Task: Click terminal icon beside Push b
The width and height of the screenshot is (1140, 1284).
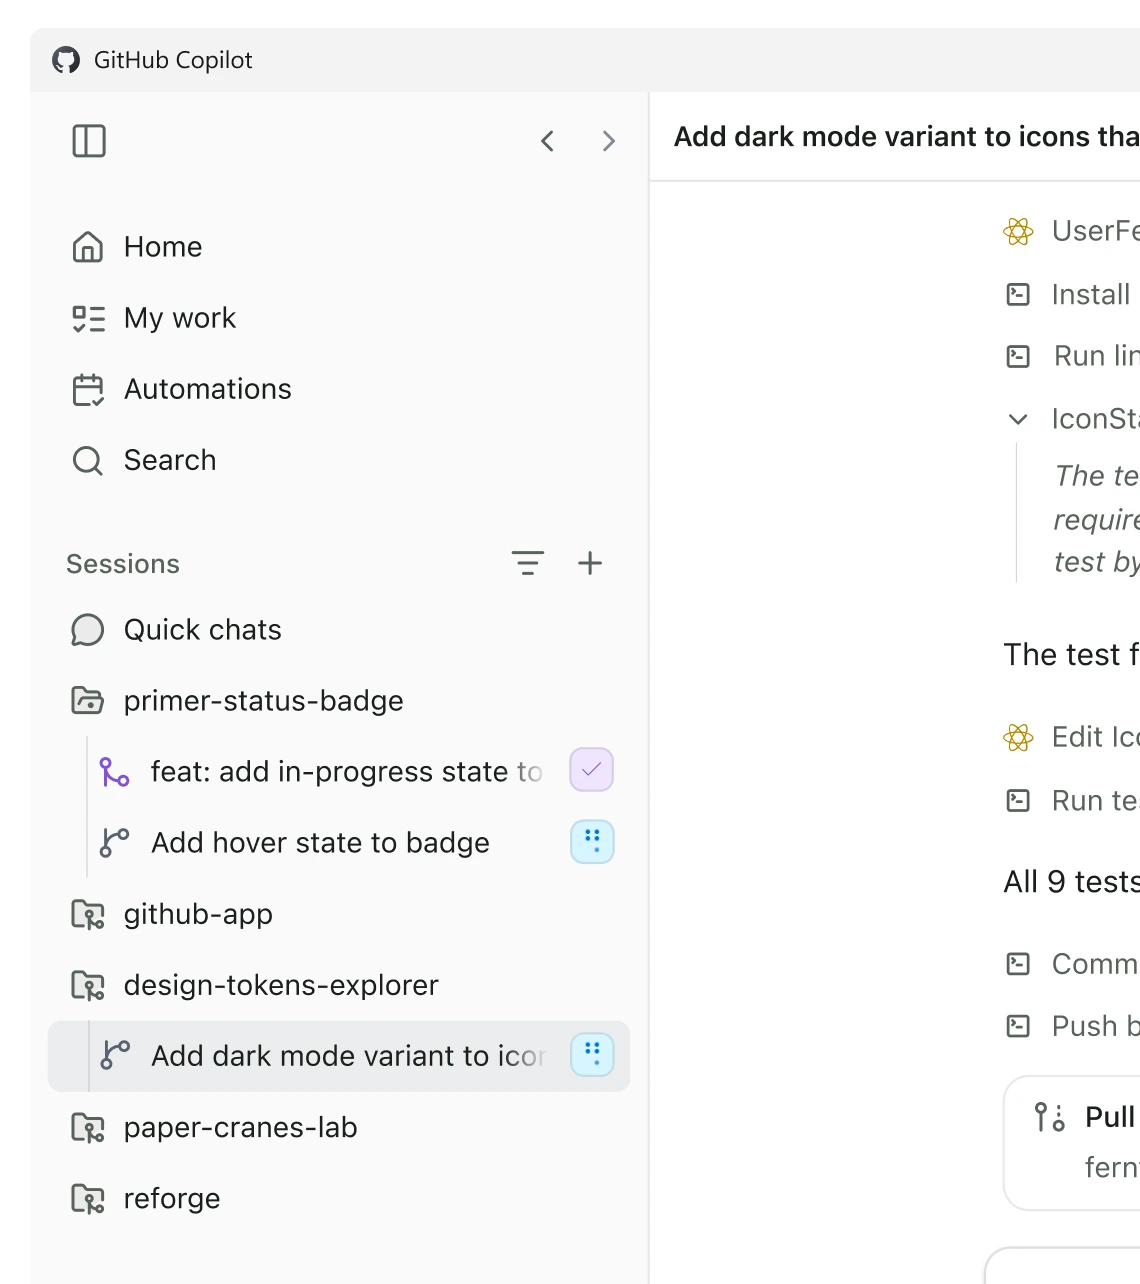Action: click(1018, 1026)
